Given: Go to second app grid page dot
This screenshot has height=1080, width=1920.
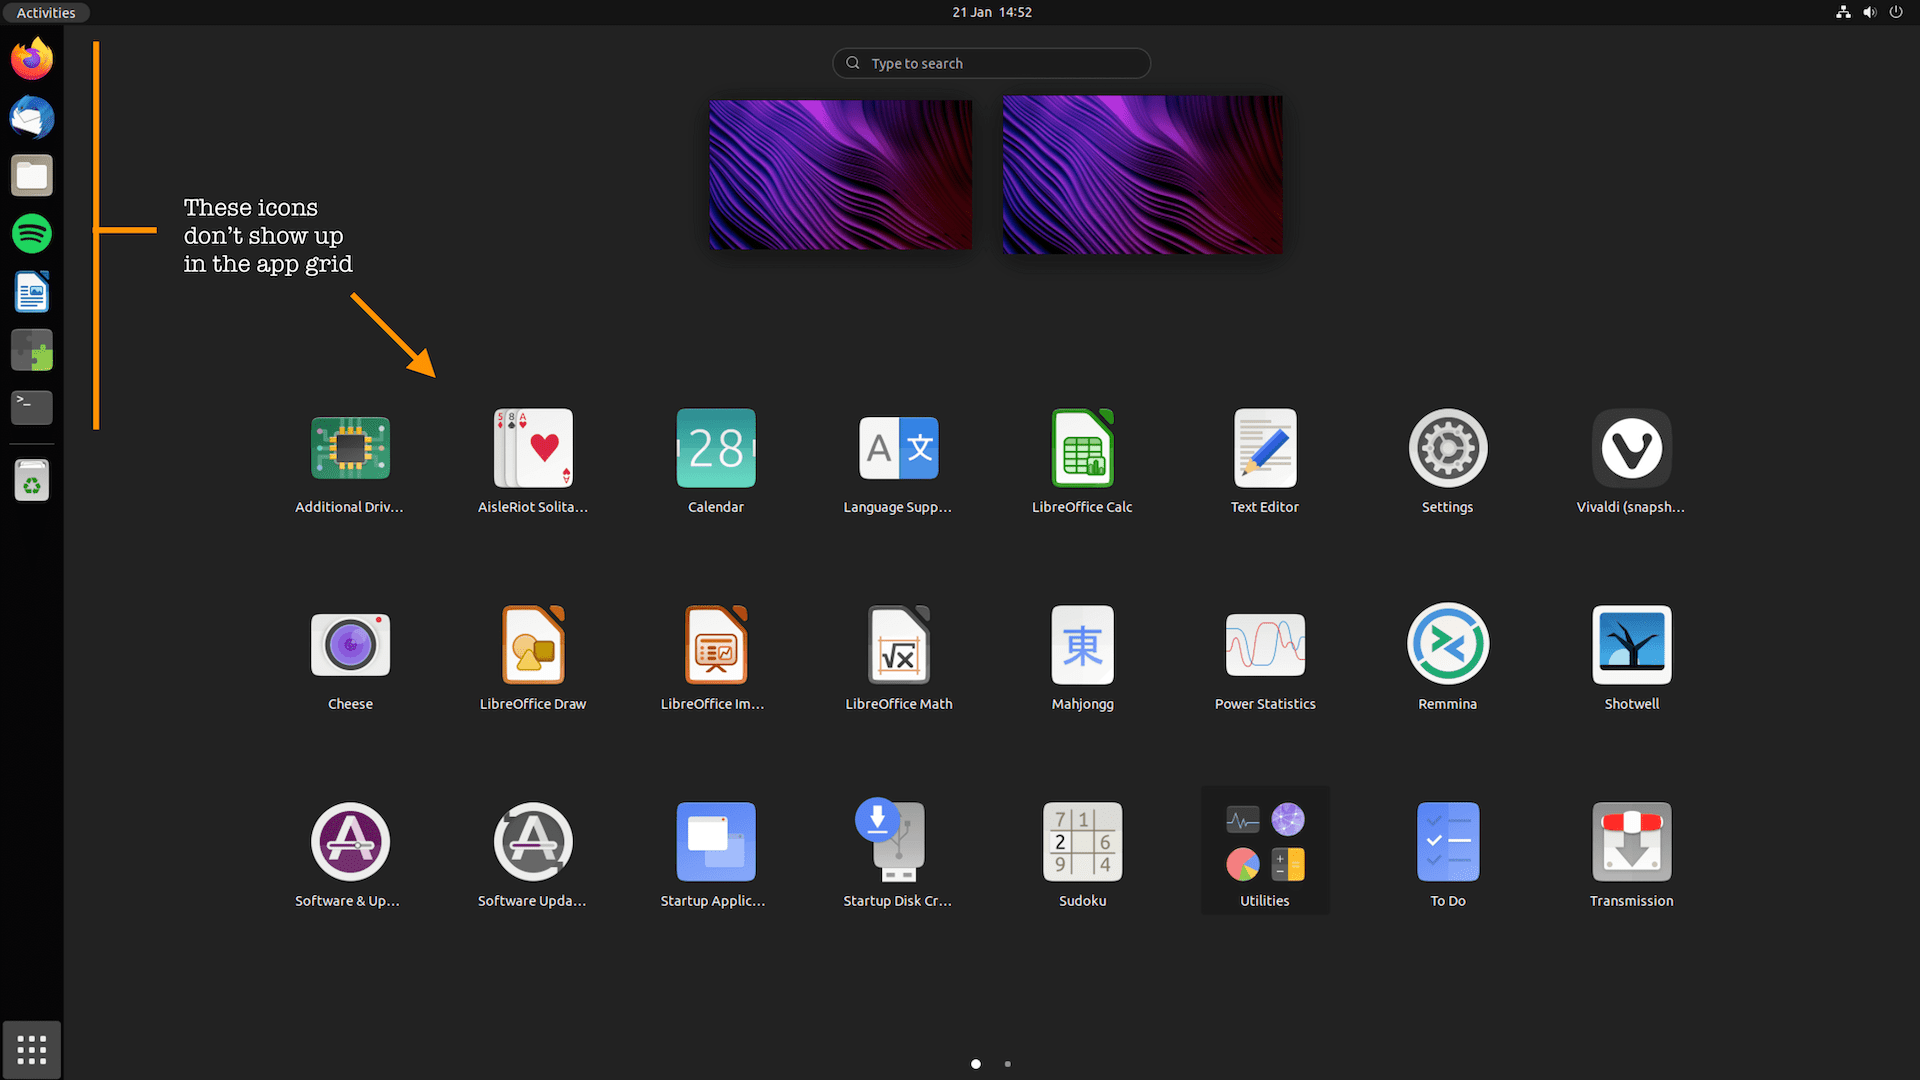Looking at the screenshot, I should 1007,1064.
